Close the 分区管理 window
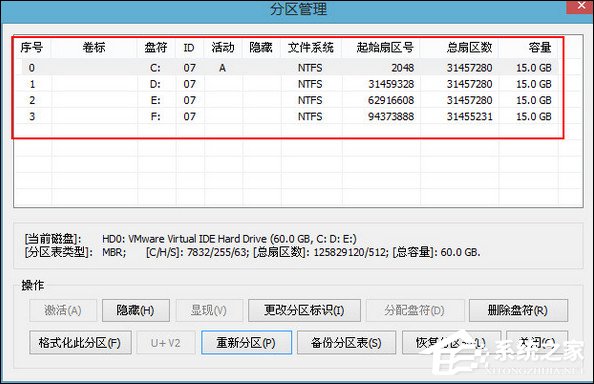The width and height of the screenshot is (594, 384). (x=581, y=6)
